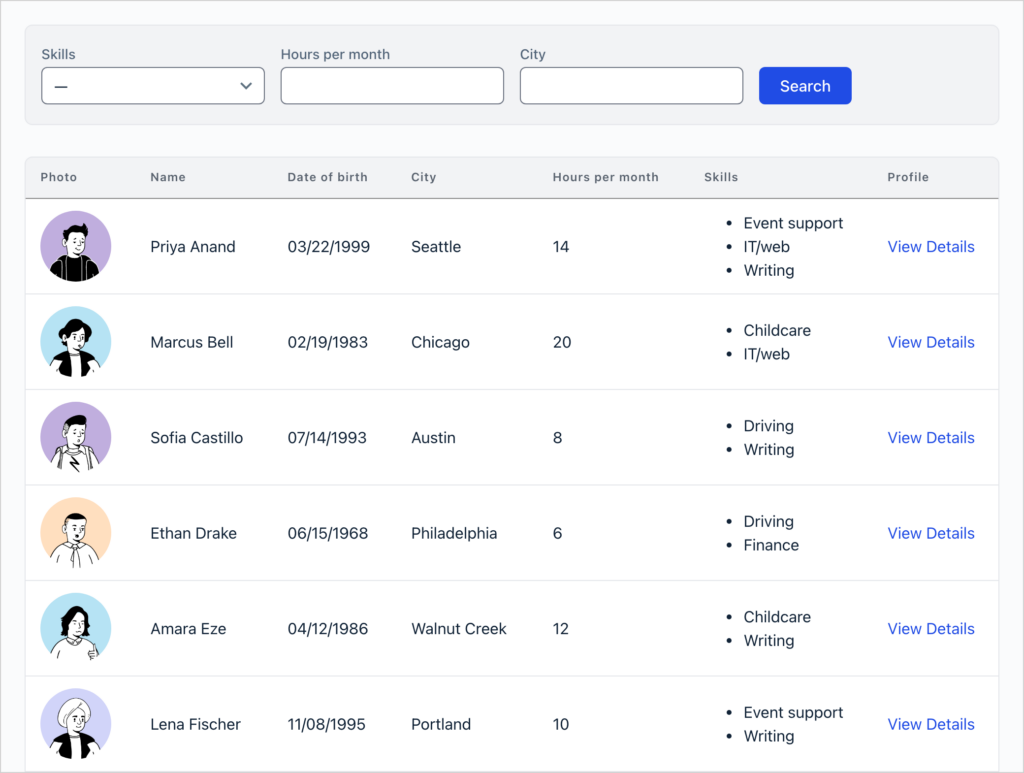
Task: Click the Portland city cell
Action: pyautogui.click(x=441, y=724)
